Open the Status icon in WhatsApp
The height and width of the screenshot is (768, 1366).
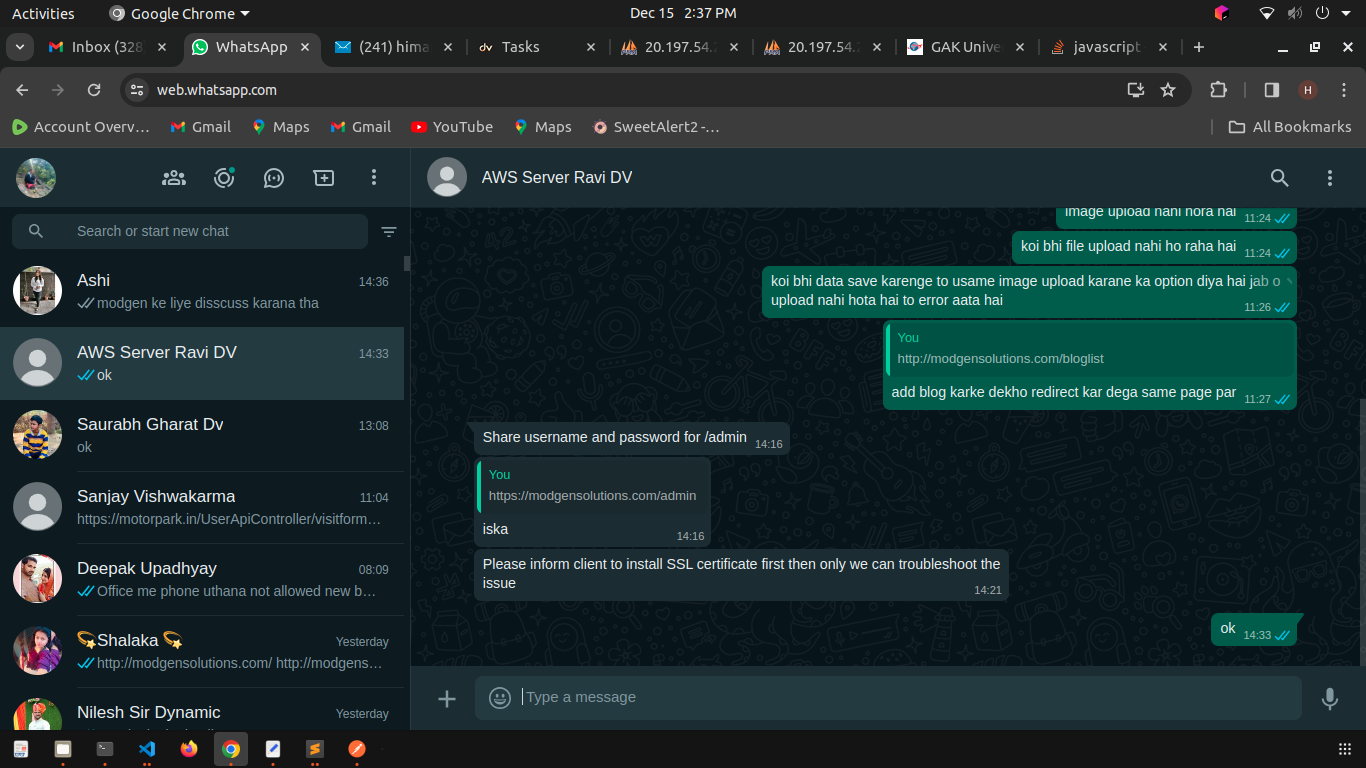[x=224, y=178]
